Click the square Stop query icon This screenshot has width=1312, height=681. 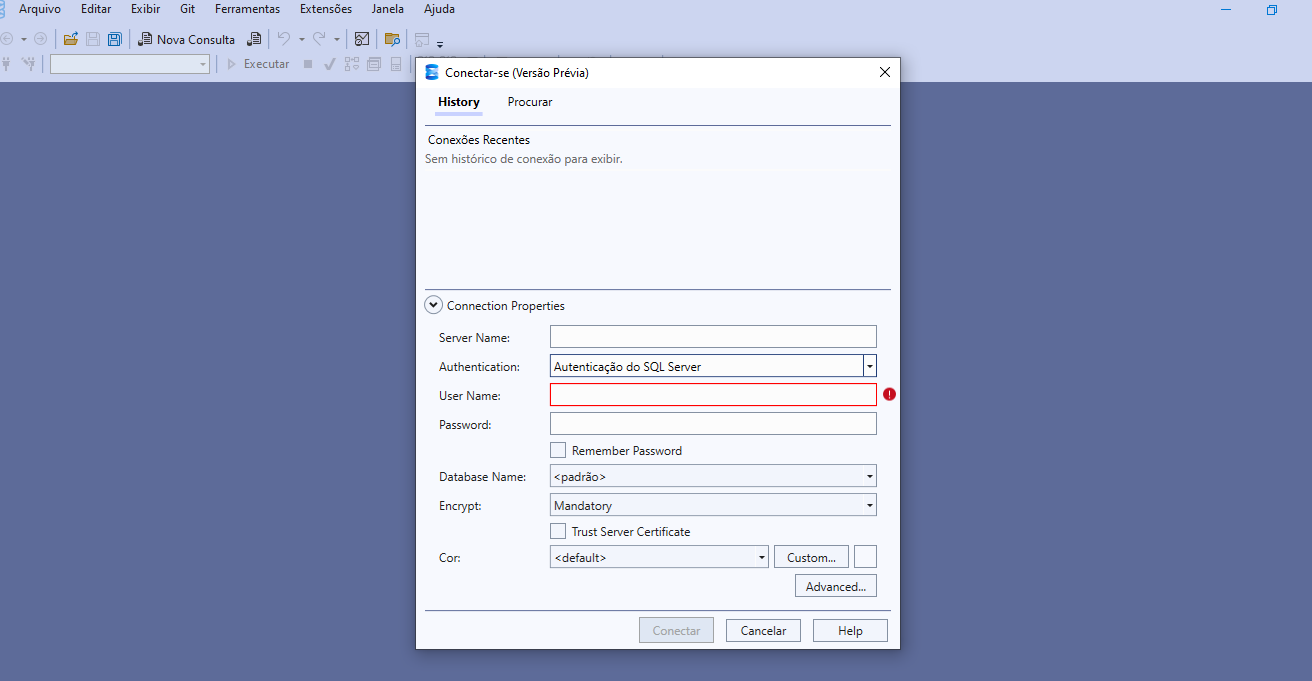click(x=308, y=64)
